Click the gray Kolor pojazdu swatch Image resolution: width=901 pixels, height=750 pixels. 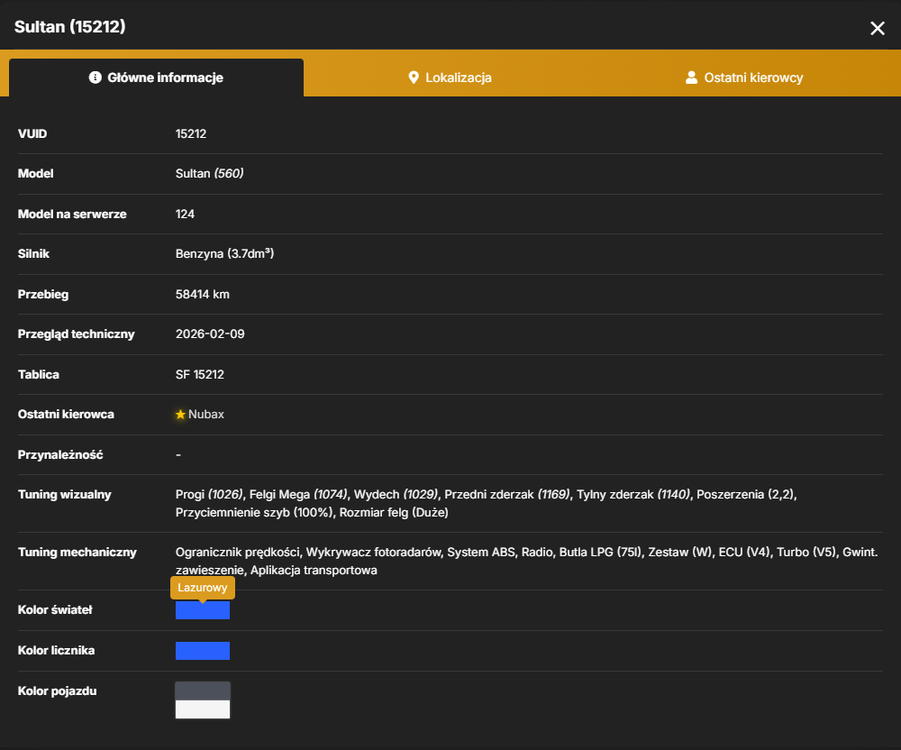(x=202, y=691)
